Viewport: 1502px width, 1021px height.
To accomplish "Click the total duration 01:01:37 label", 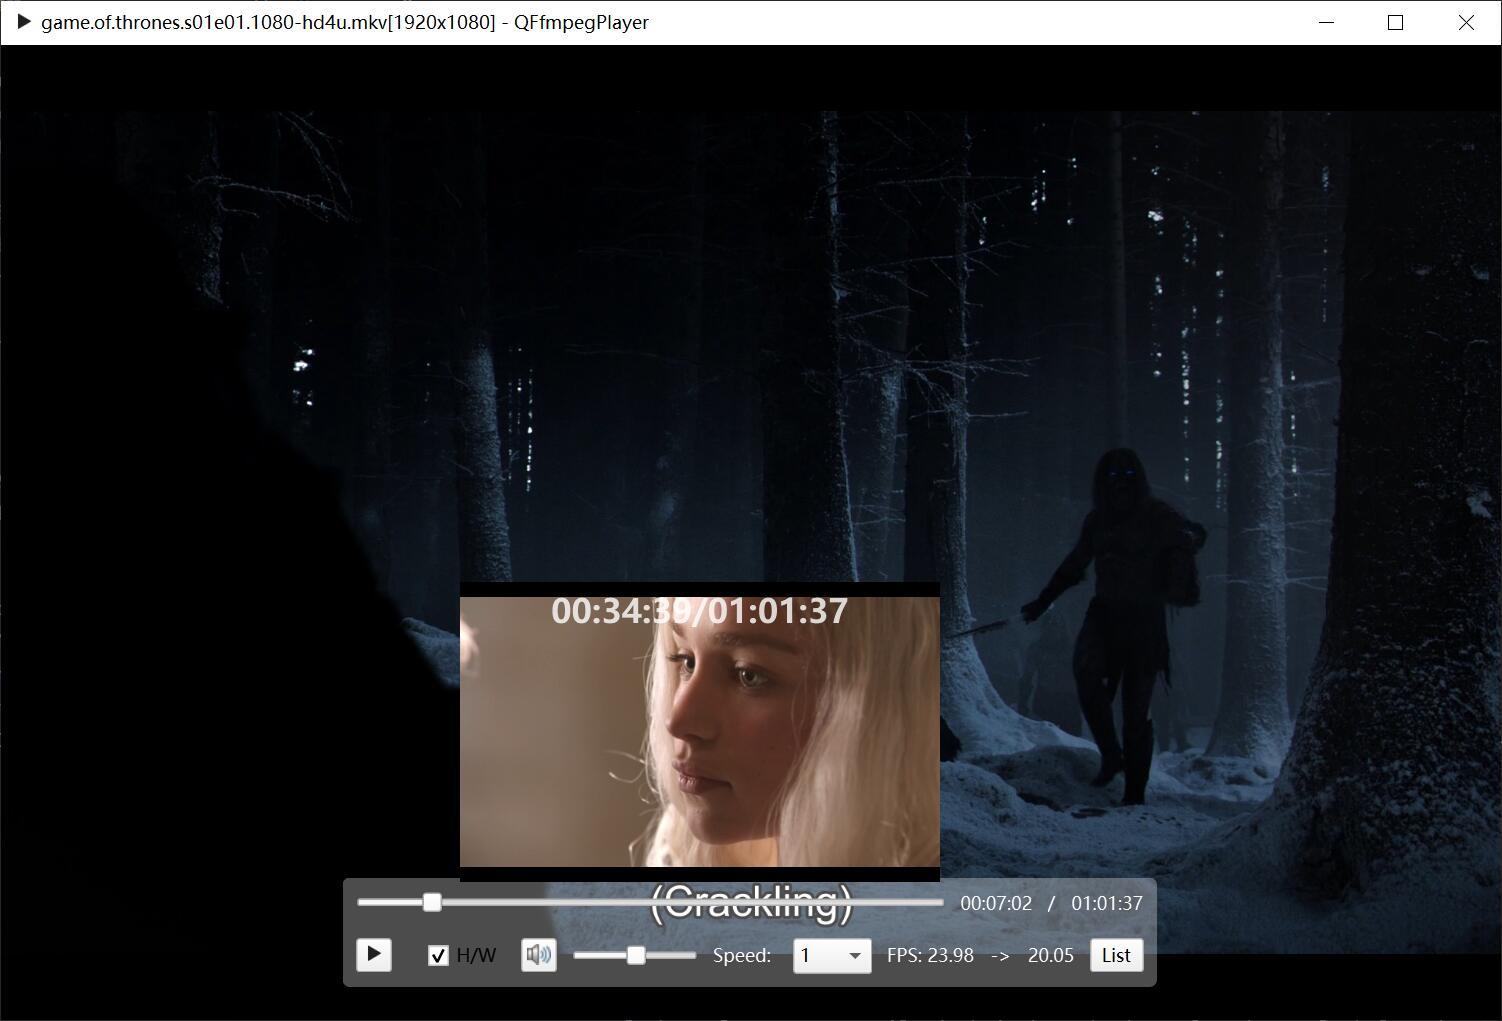I will pos(1107,903).
